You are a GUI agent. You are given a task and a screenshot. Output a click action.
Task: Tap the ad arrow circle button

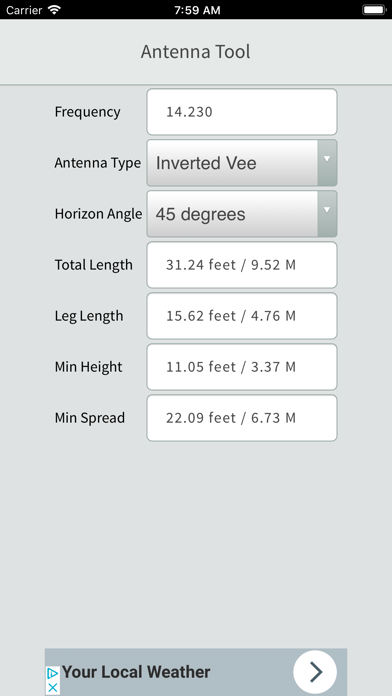pos(315,672)
